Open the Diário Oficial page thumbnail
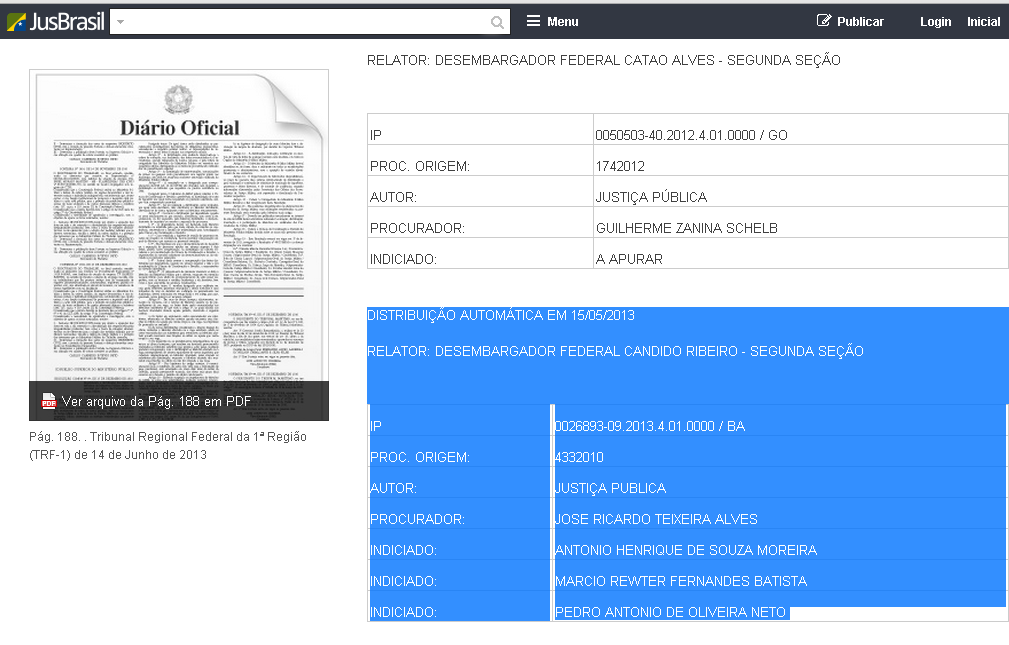Image resolution: width=1009 pixels, height=645 pixels. [x=179, y=230]
